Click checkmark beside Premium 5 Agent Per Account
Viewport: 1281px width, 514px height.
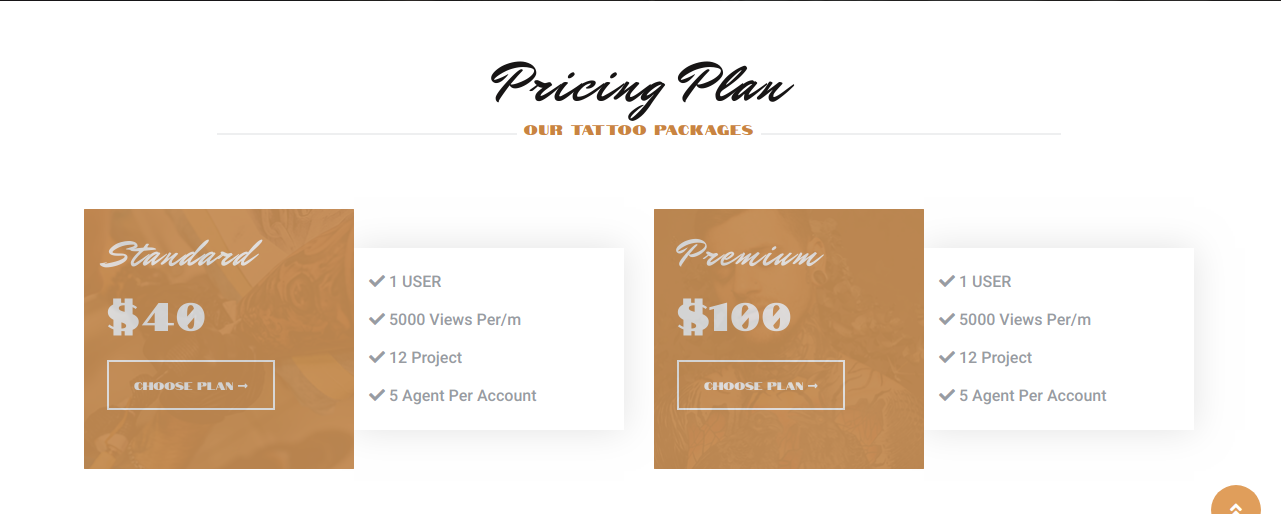[947, 395]
